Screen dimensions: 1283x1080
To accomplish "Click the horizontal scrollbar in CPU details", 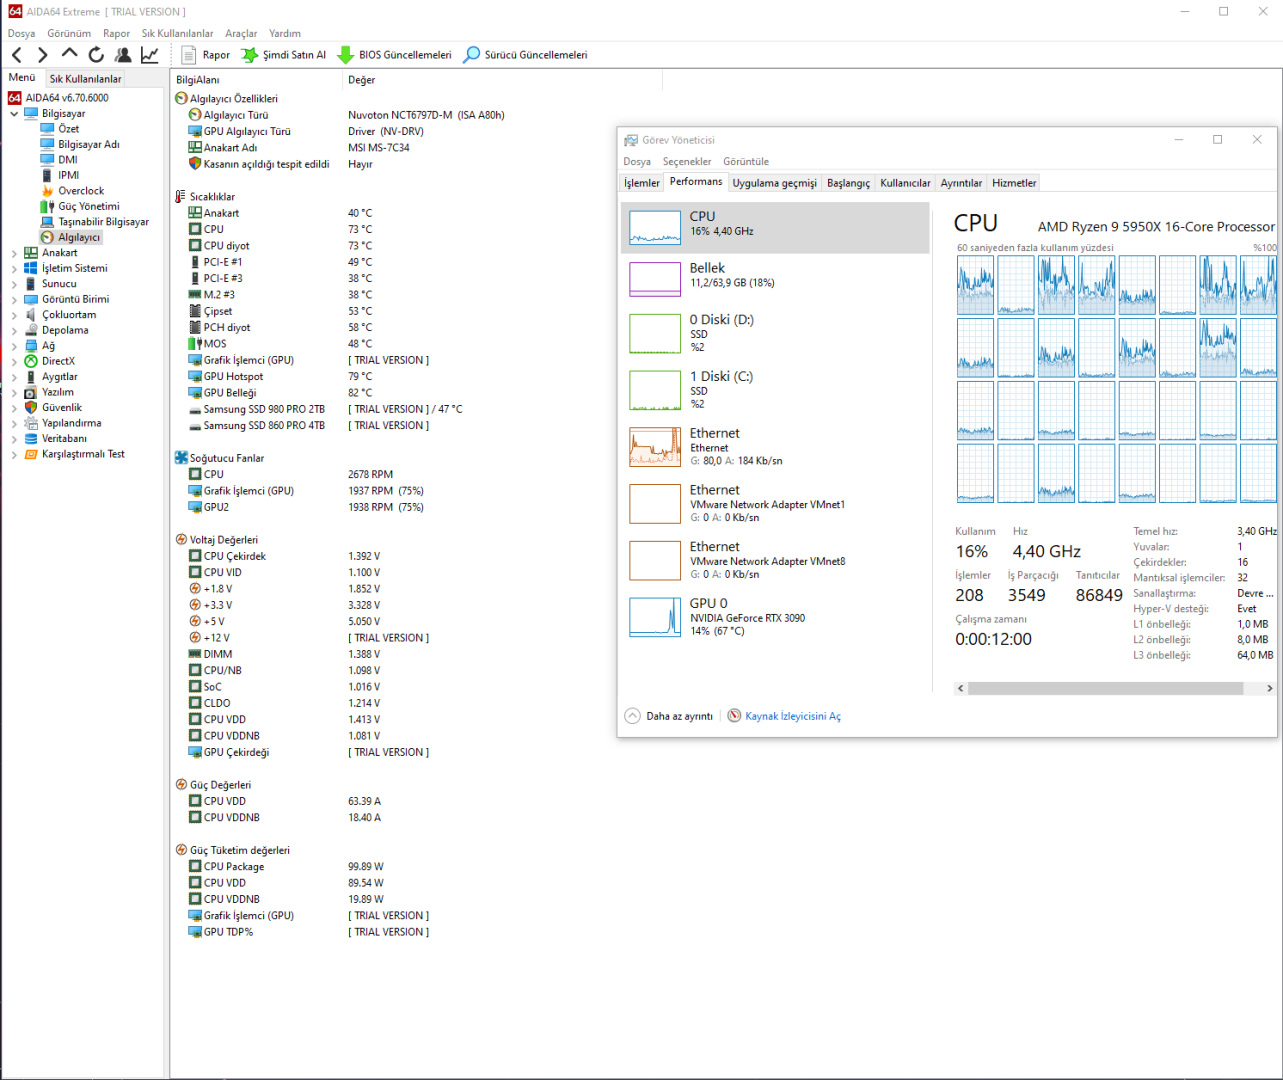I will tap(1104, 688).
